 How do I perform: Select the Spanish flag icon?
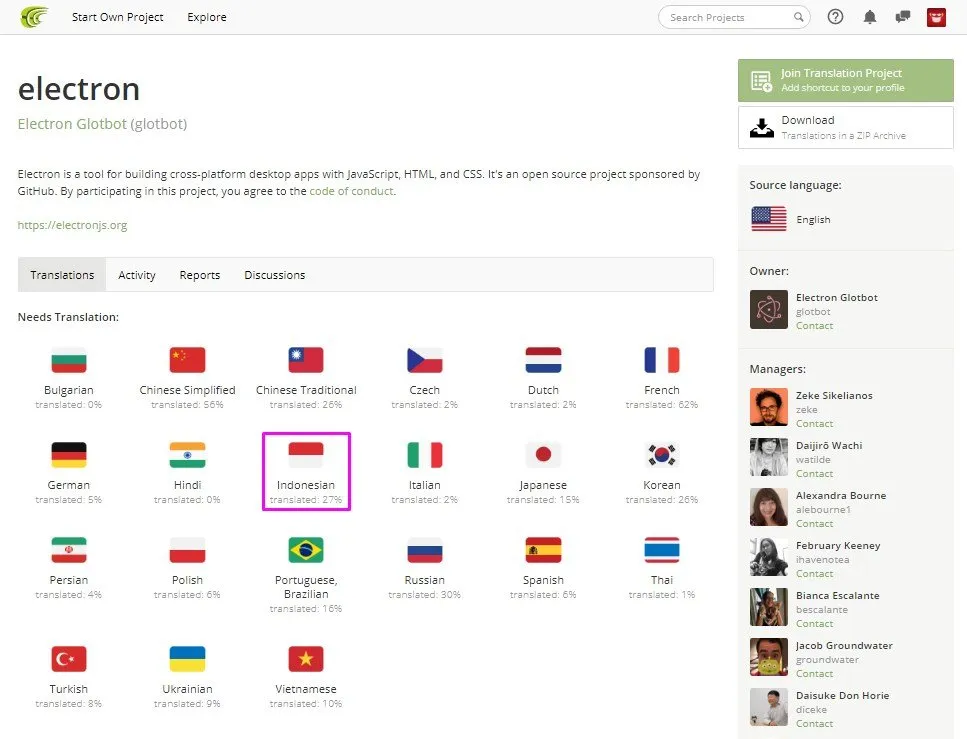[543, 550]
